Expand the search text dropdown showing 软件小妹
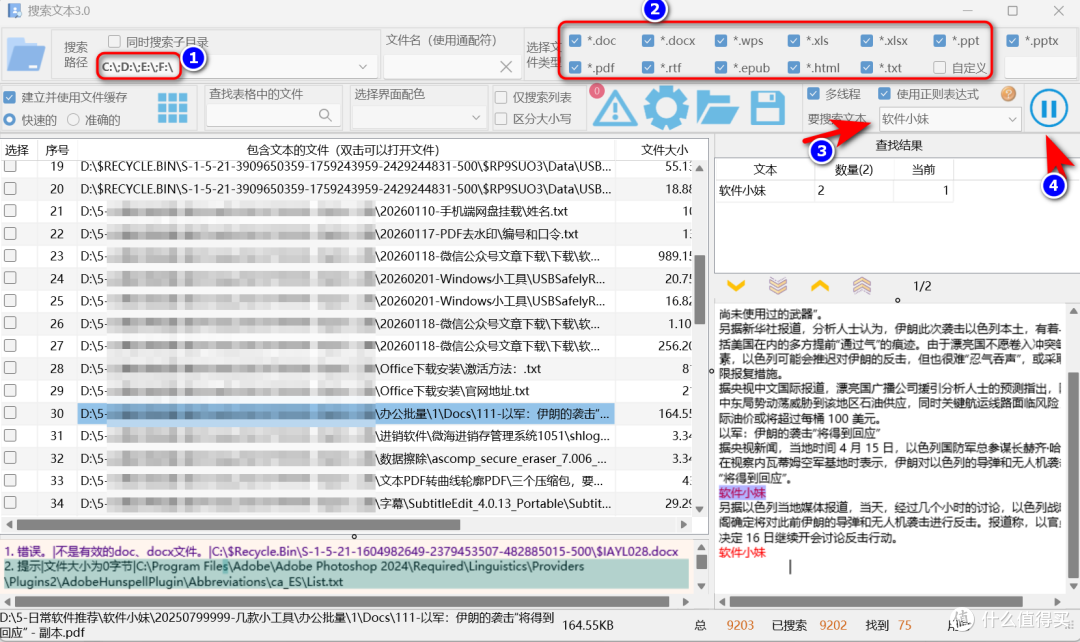Screen dimensions: 1080x642 click(1012, 119)
